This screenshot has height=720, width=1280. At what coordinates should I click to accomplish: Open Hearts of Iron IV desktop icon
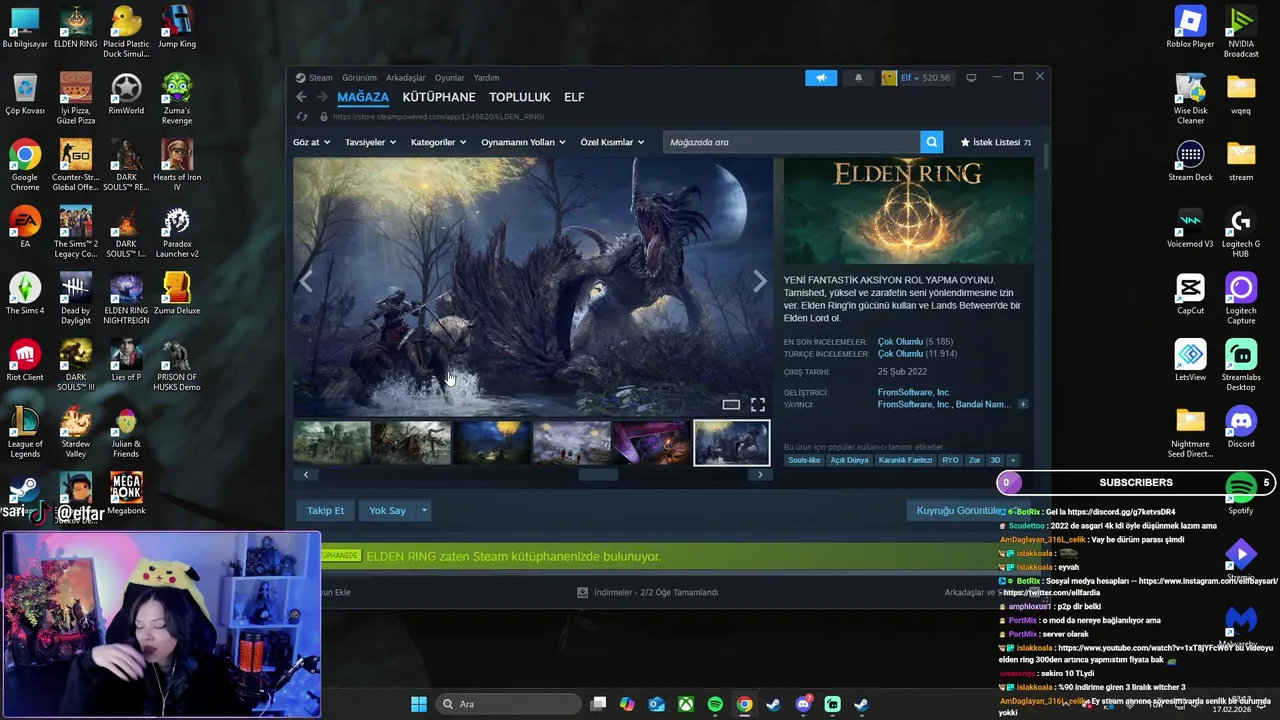coord(177,166)
